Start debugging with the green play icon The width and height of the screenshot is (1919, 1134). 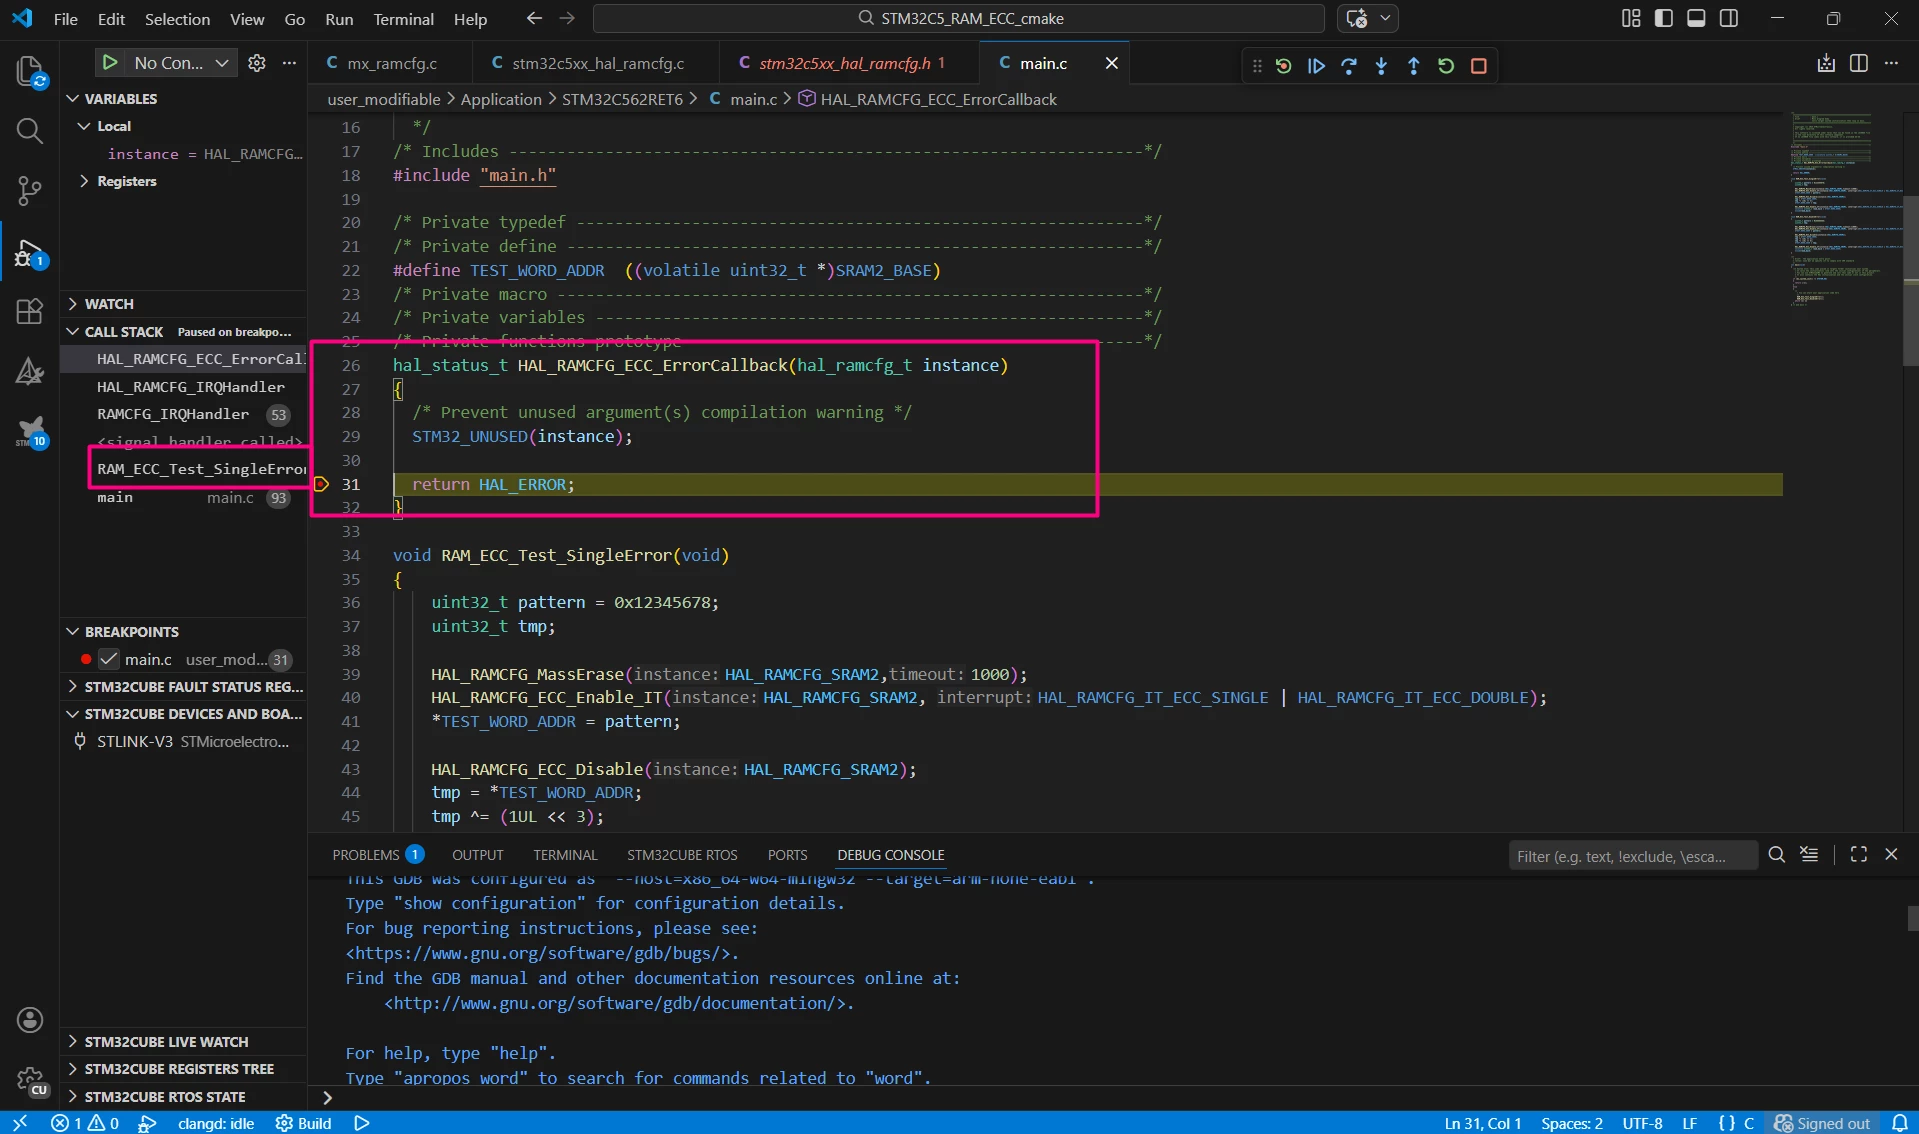coord(110,62)
